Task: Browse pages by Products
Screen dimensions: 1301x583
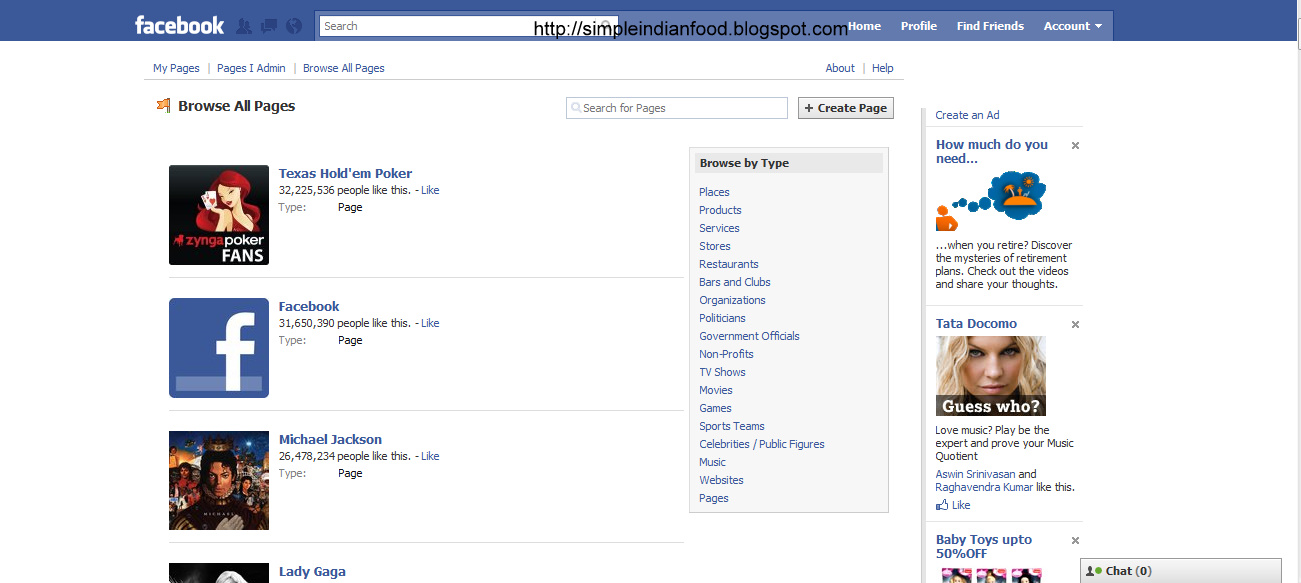Action: point(720,210)
